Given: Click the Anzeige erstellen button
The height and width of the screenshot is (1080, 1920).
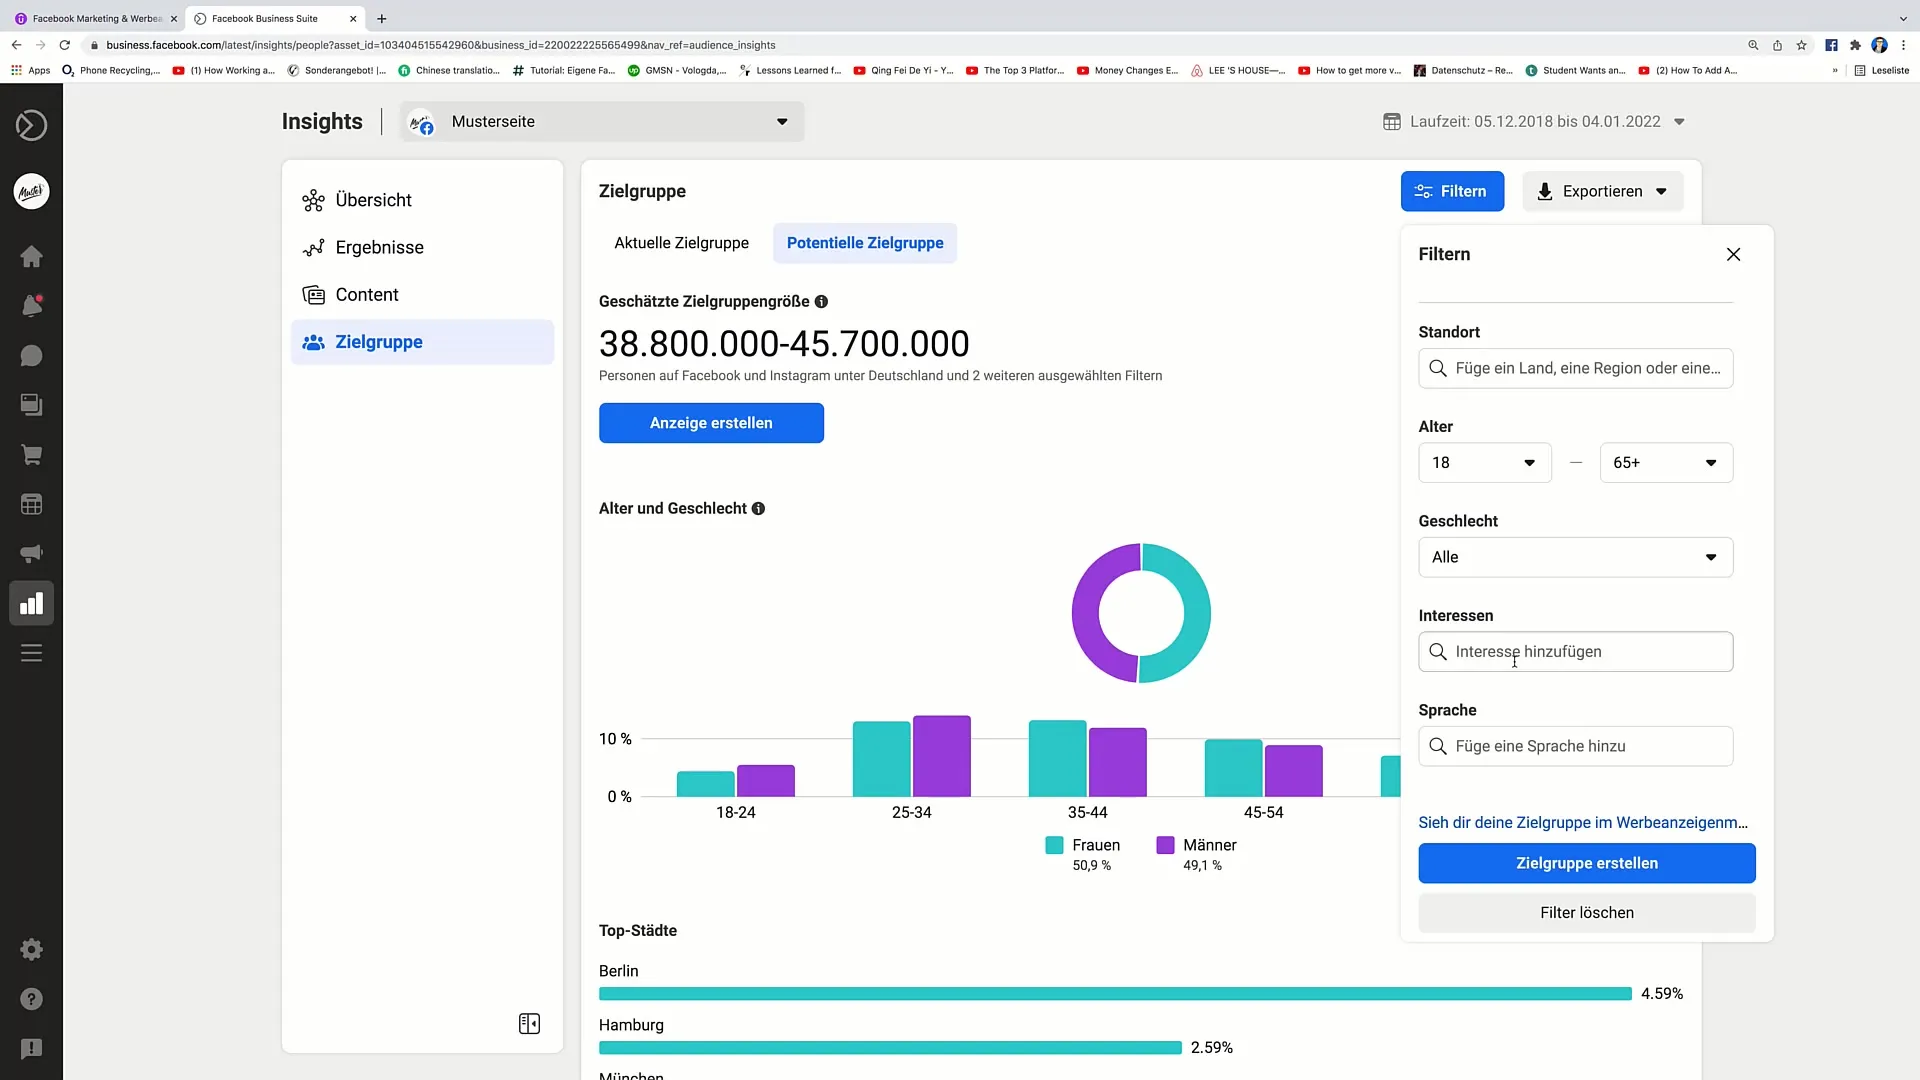Looking at the screenshot, I should click(x=712, y=423).
